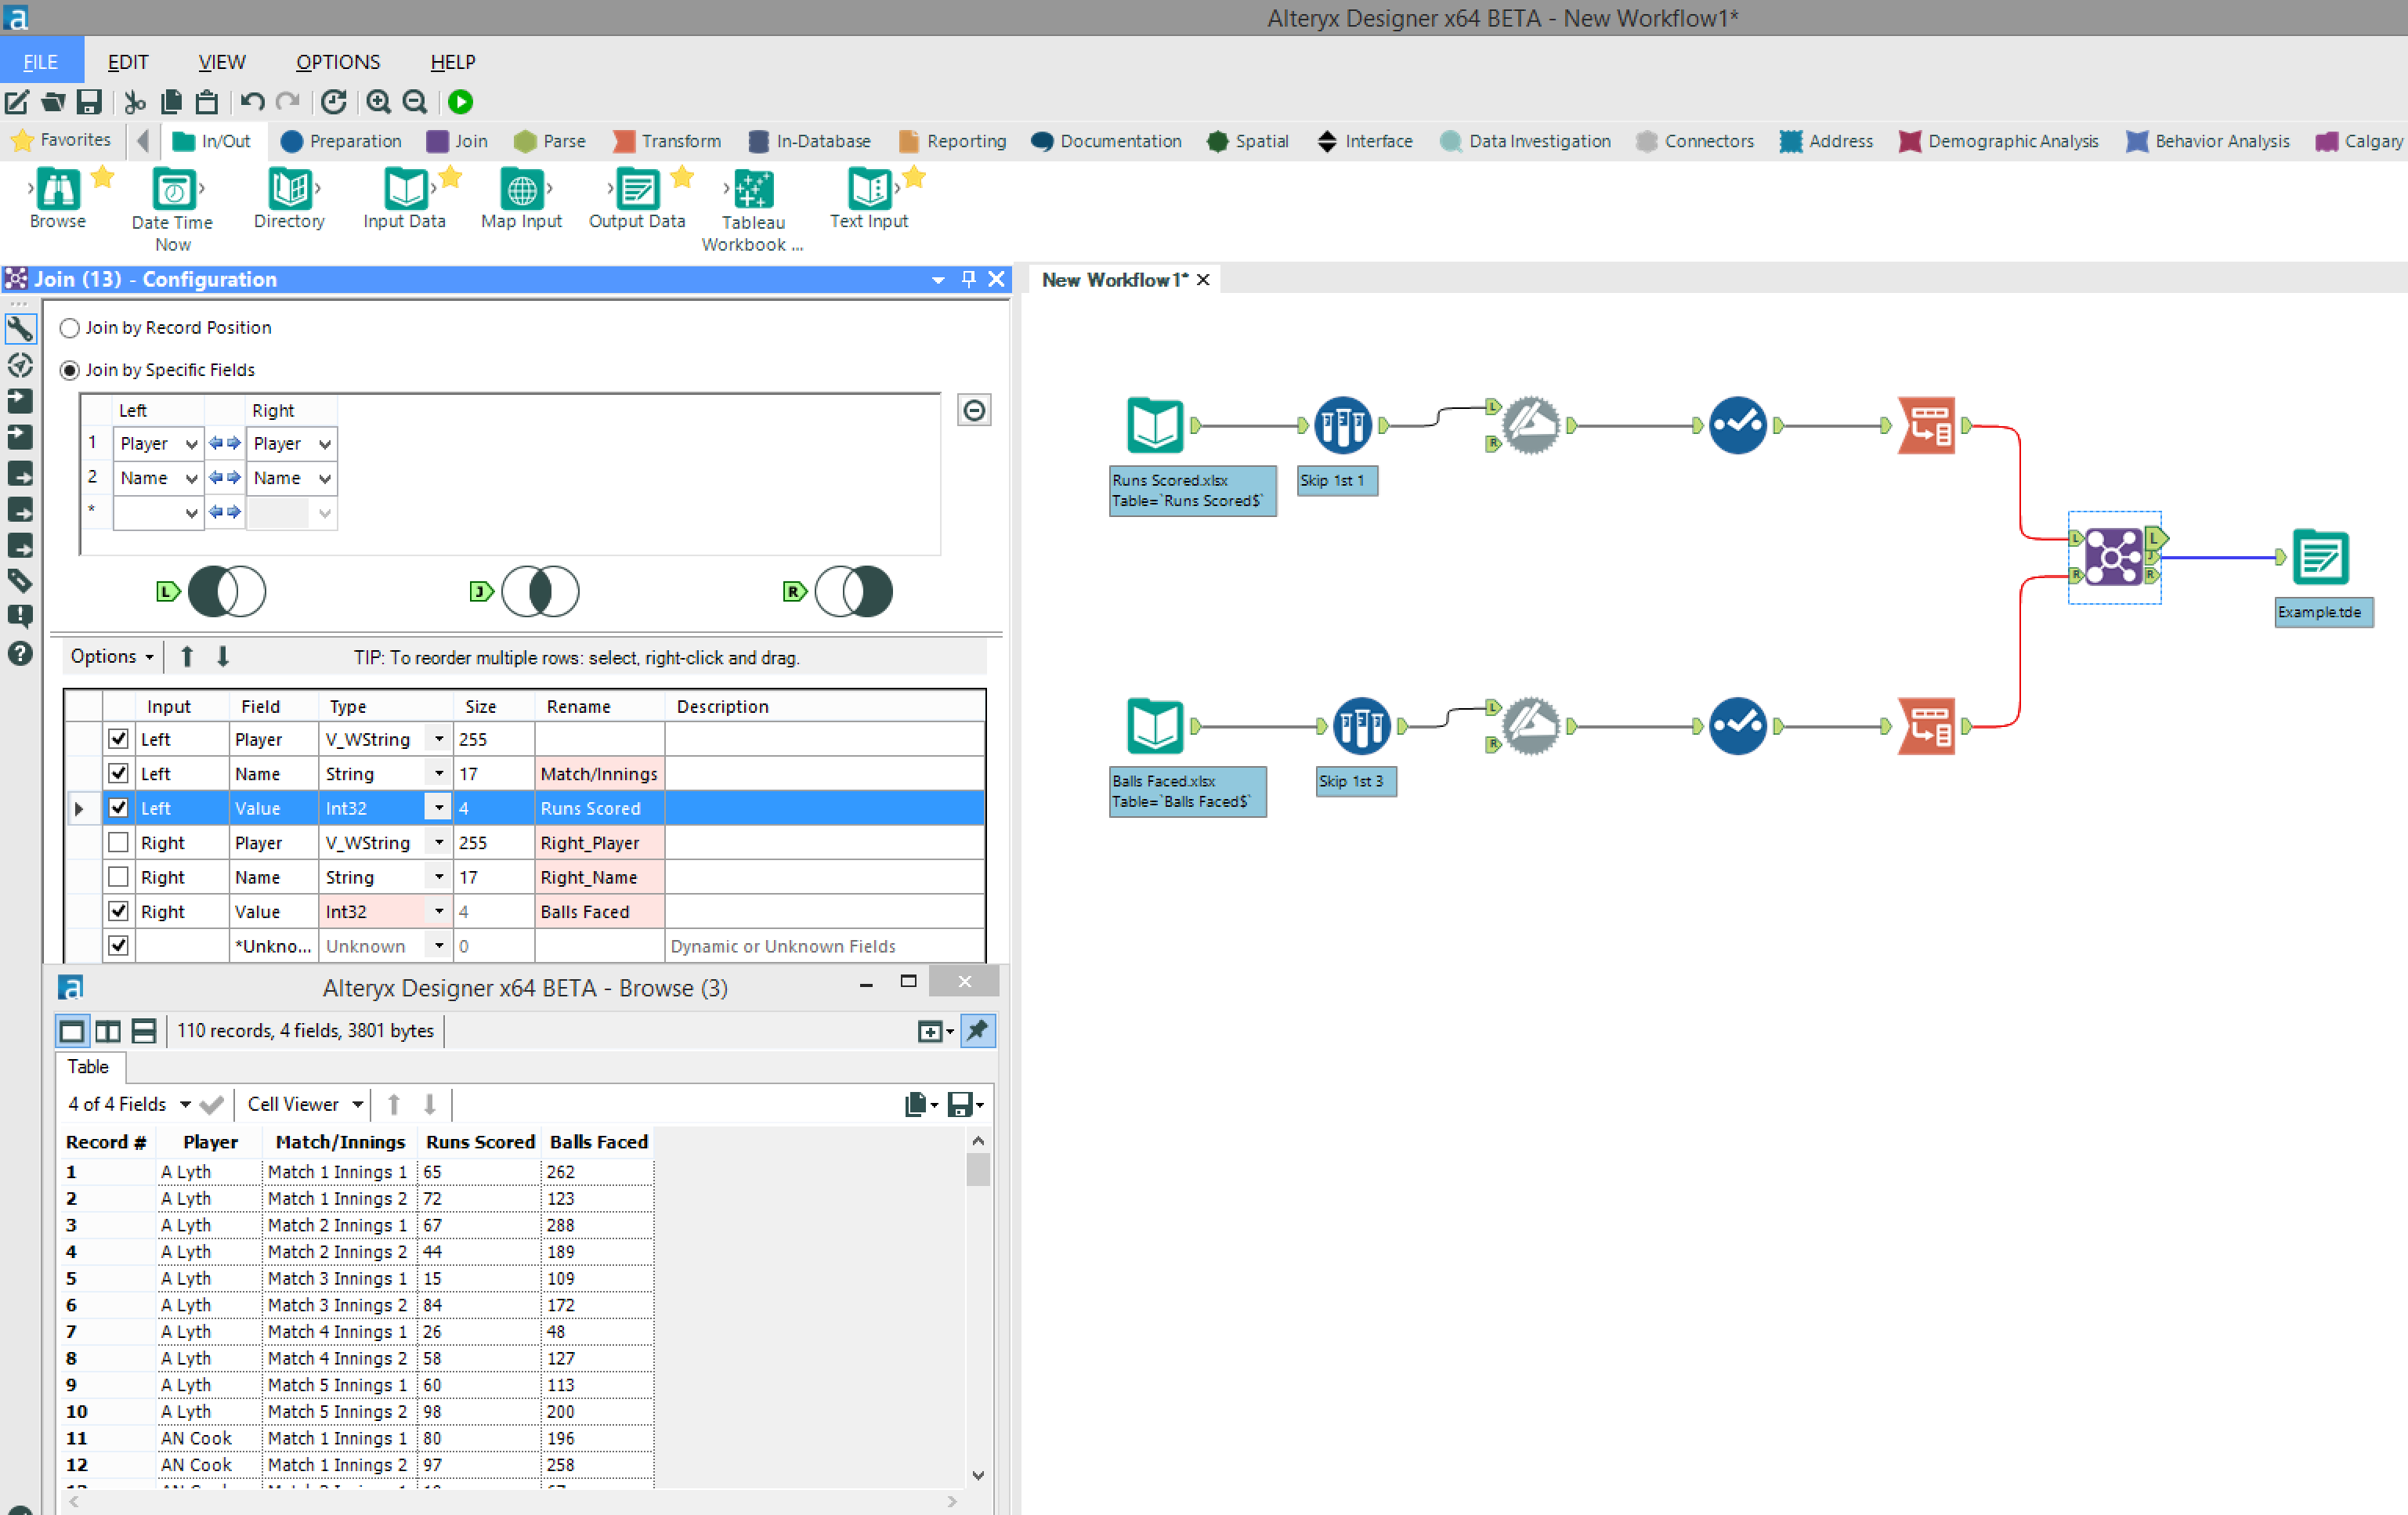Open the Type dropdown for Left Player row

click(x=438, y=739)
